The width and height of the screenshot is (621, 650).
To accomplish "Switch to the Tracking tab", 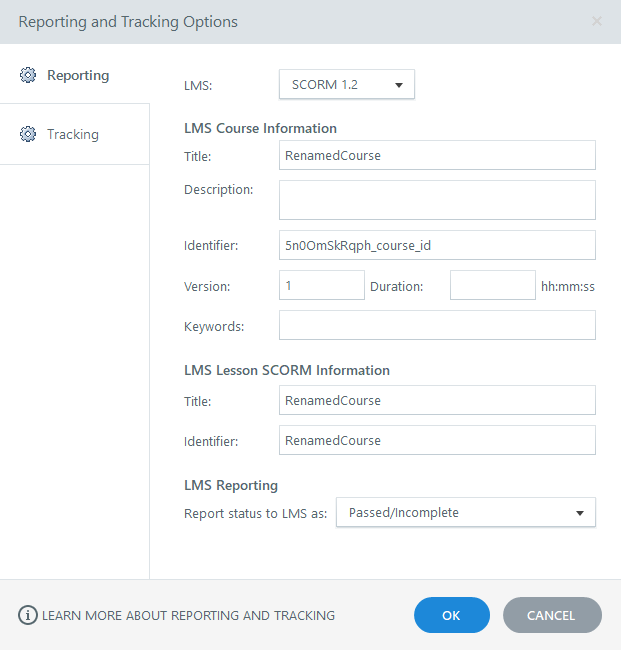I will pyautogui.click(x=73, y=134).
